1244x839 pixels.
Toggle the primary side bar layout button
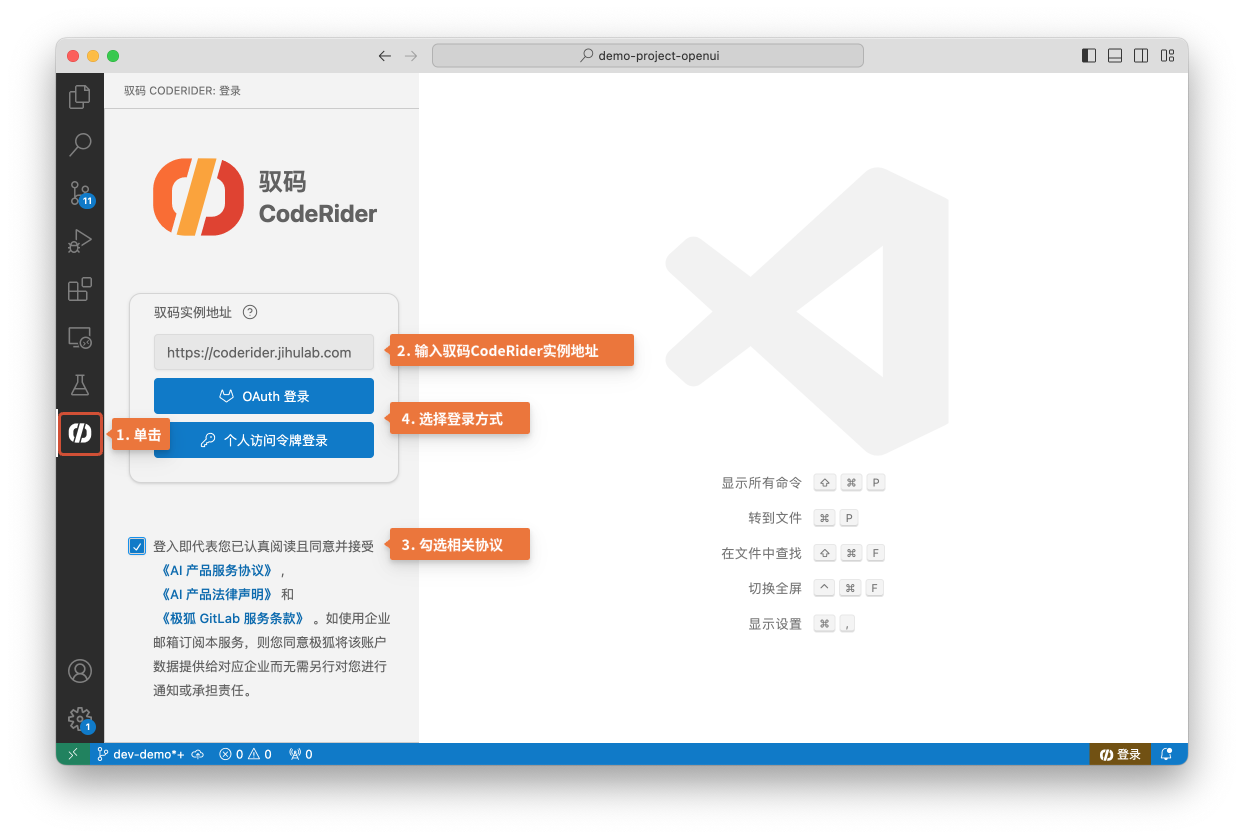point(1089,56)
